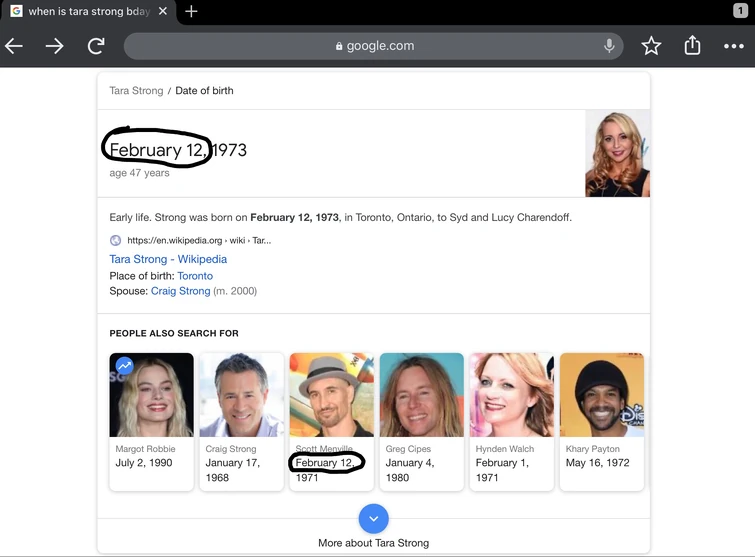
Task: Click the lock icon in address bar
Action: [339, 46]
